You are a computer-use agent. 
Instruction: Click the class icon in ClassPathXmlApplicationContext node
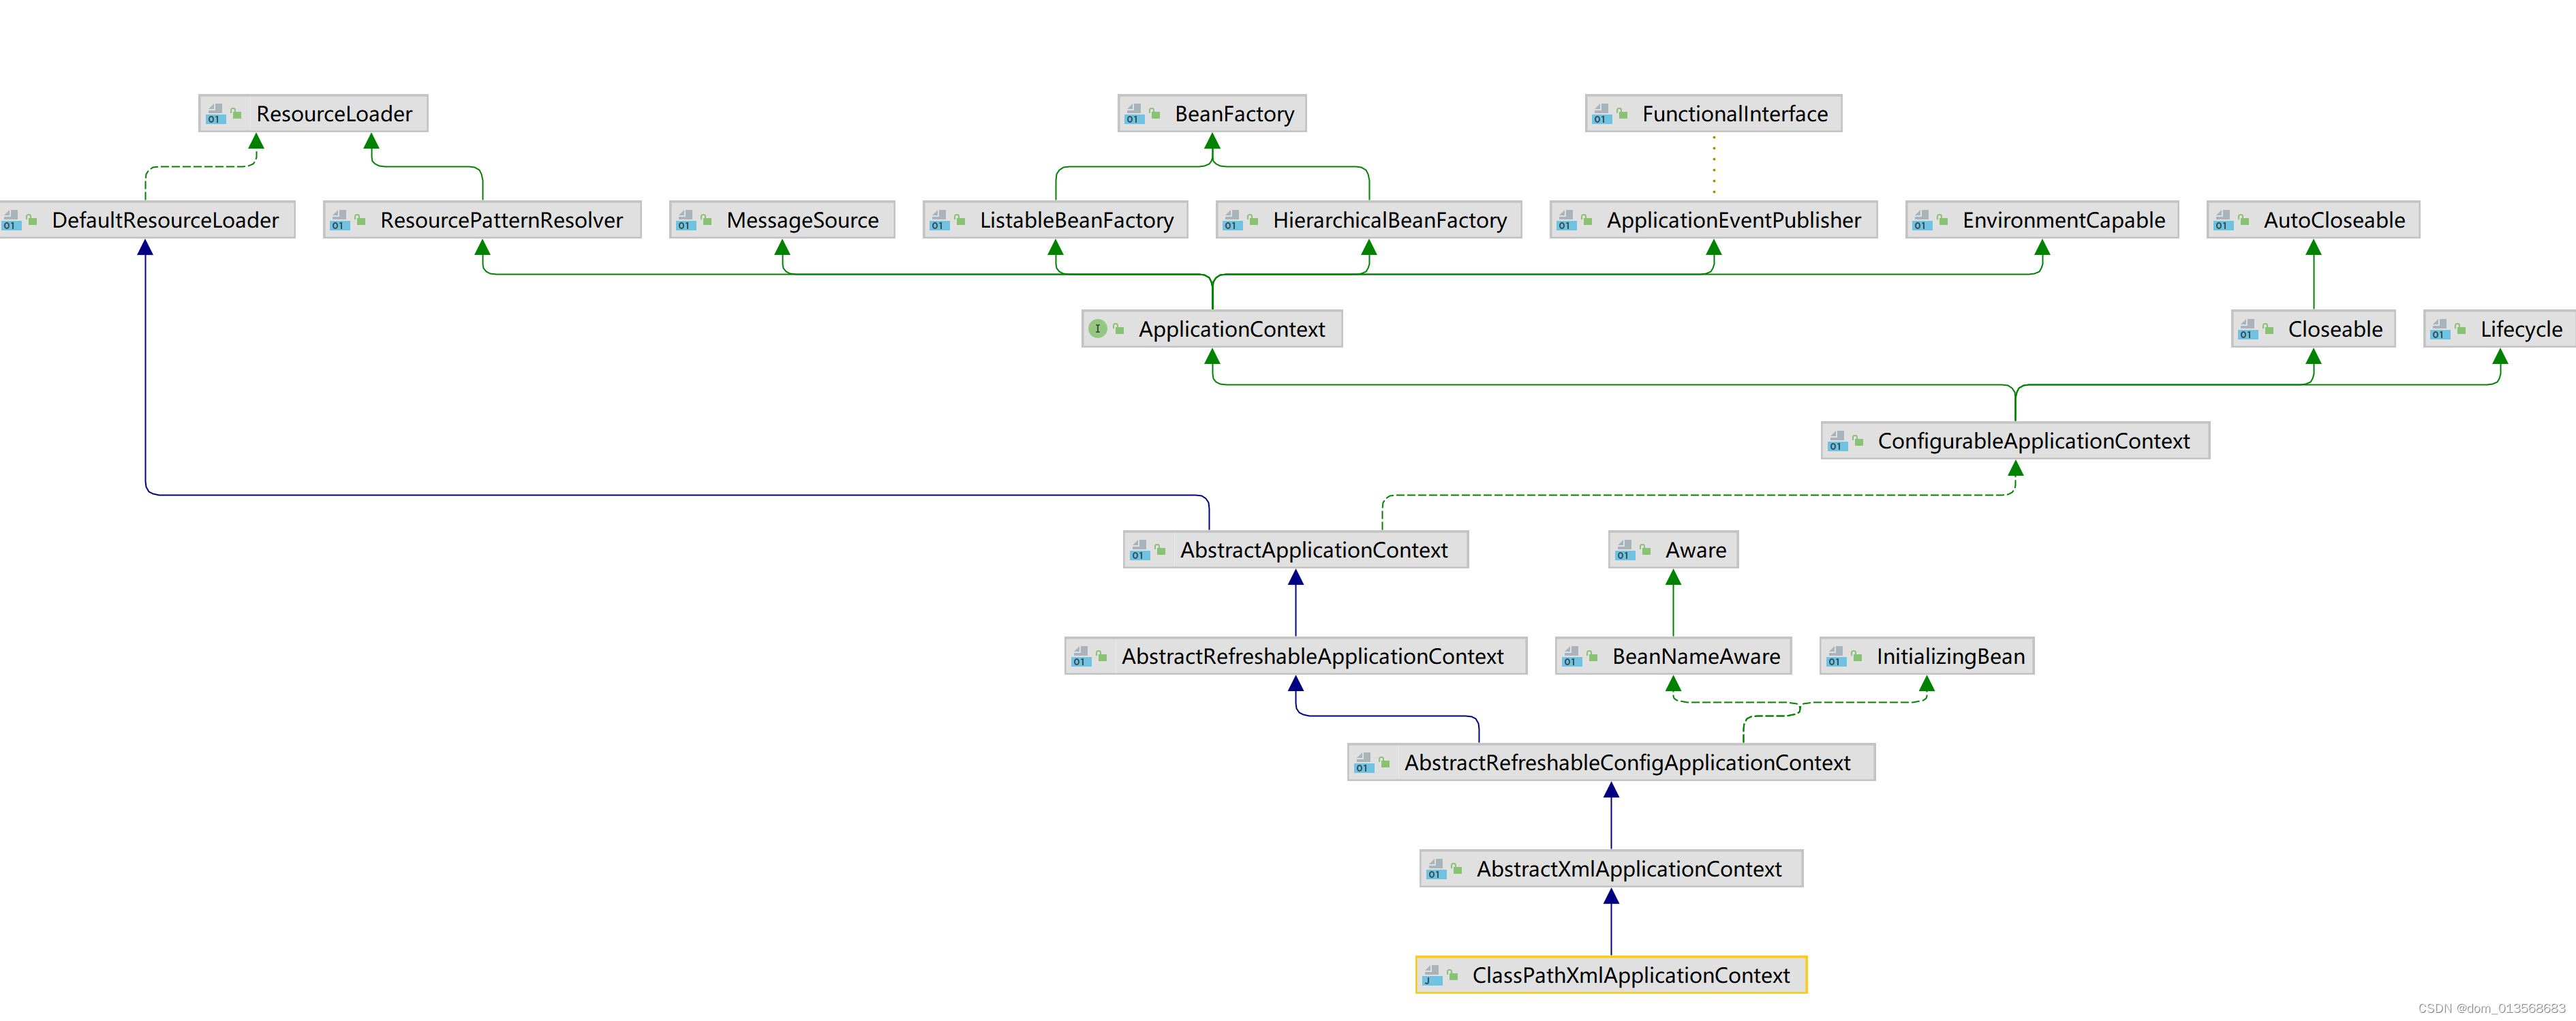pos(1432,975)
